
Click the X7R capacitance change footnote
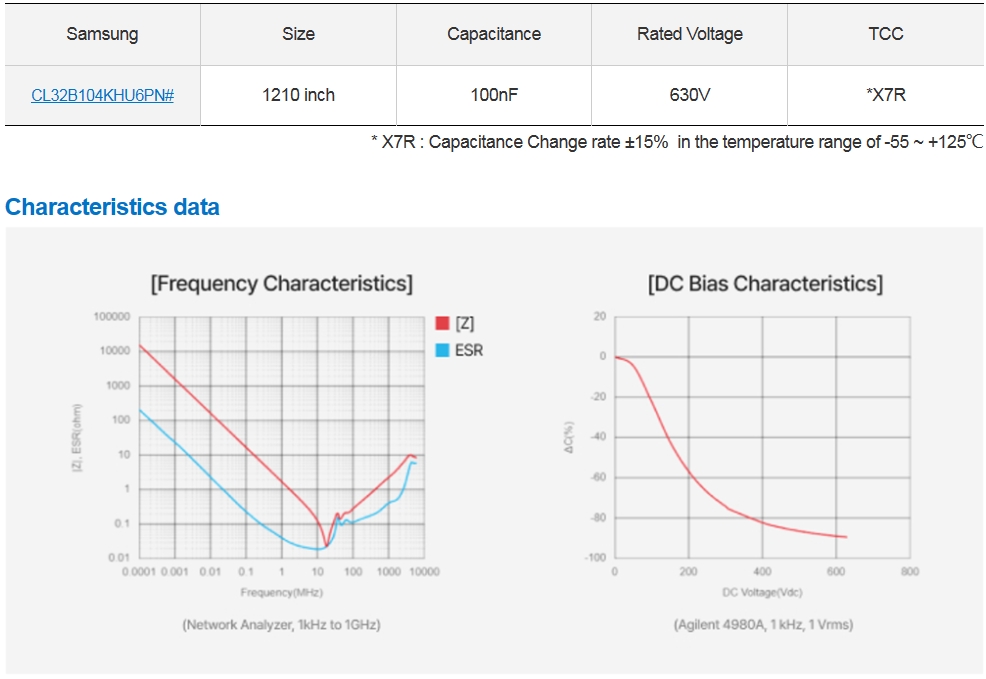[x=676, y=142]
